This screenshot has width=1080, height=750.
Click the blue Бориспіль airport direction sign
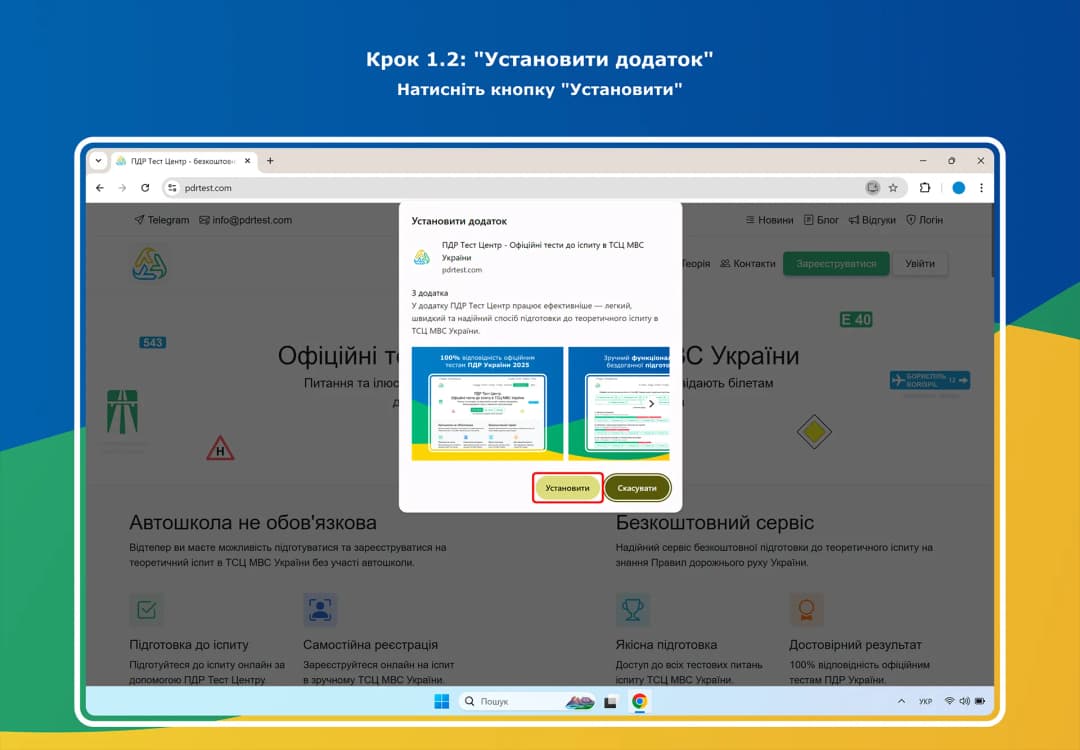[930, 380]
